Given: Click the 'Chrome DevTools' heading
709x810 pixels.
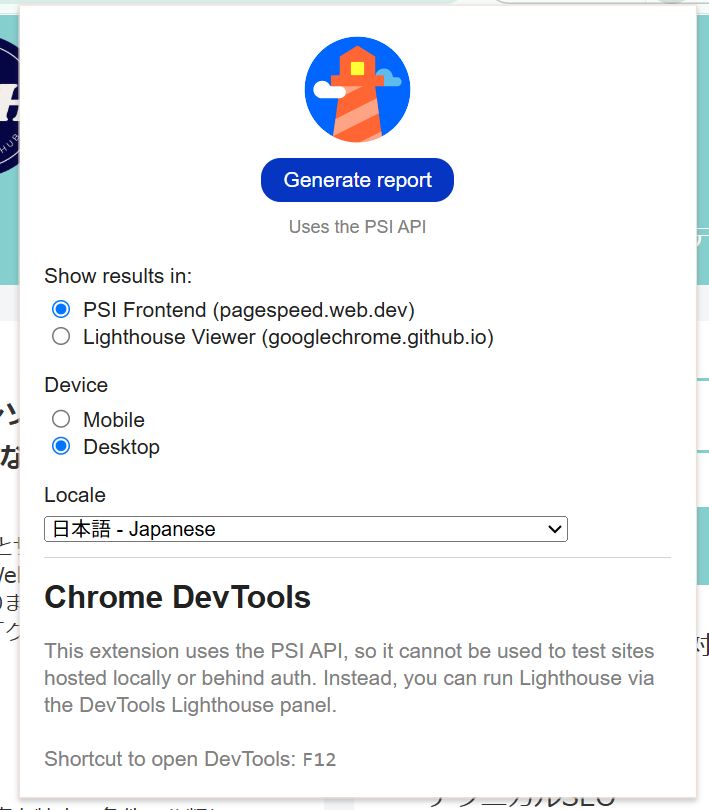Looking at the screenshot, I should tap(177, 597).
